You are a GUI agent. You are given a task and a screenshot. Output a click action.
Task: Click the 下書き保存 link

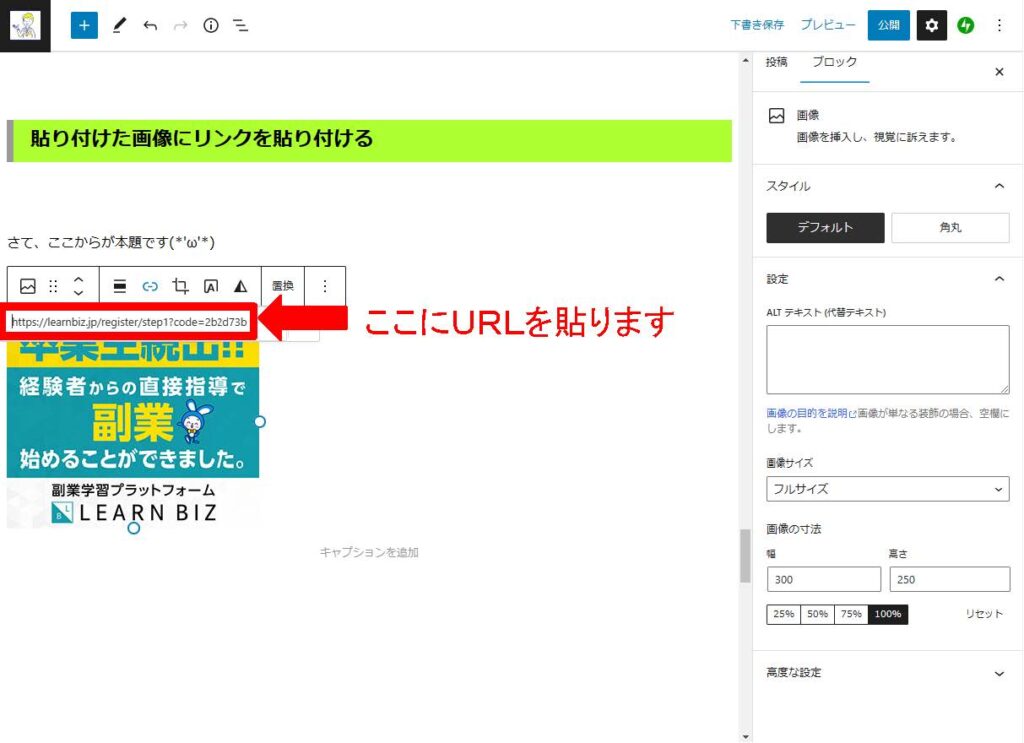pyautogui.click(x=757, y=25)
